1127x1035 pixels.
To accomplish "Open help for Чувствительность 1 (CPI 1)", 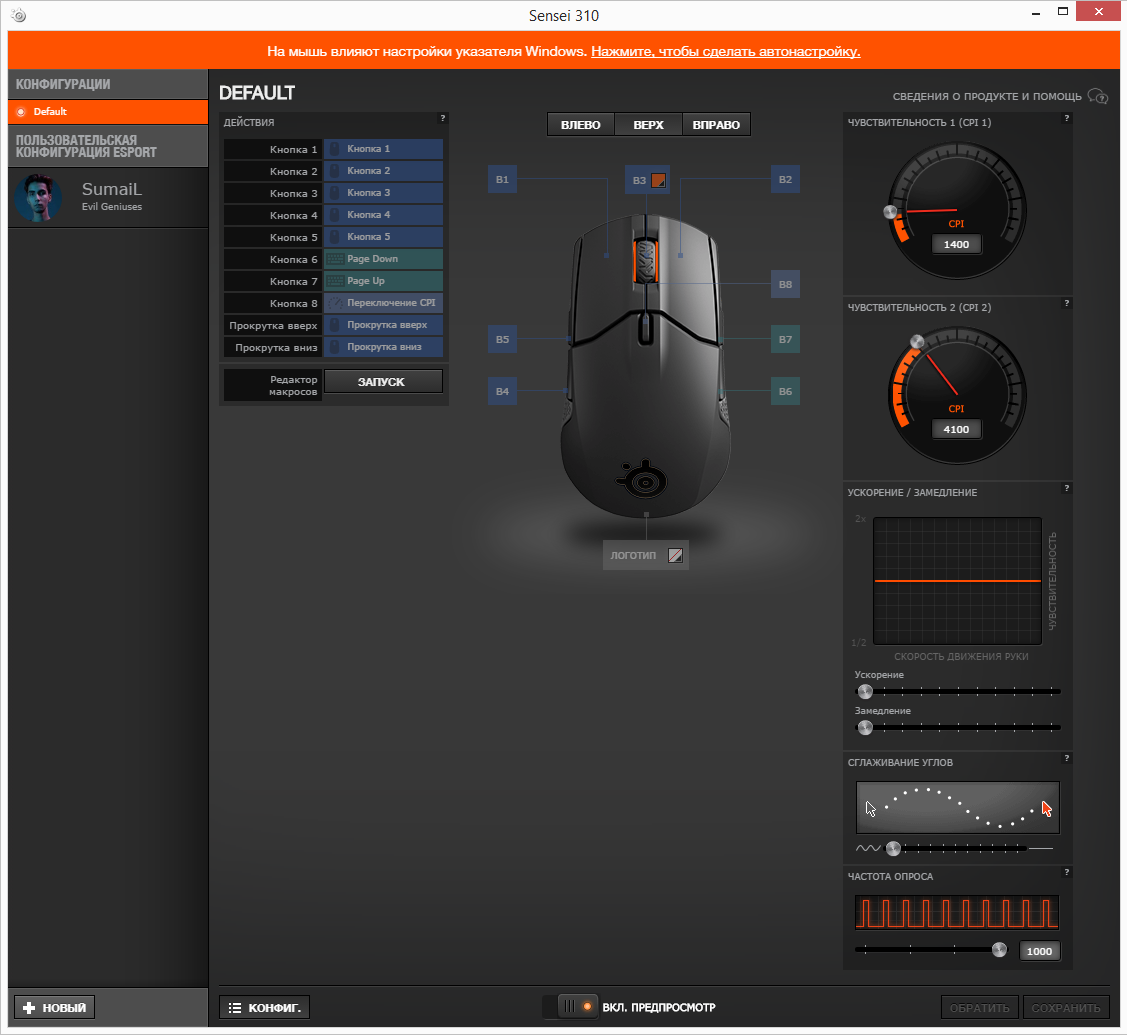I will pyautogui.click(x=1067, y=118).
